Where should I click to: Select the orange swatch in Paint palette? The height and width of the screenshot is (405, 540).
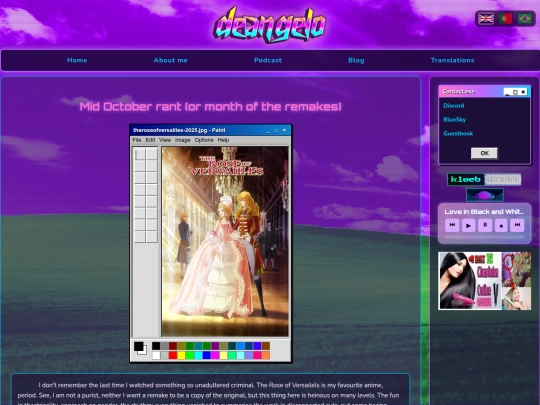266,355
